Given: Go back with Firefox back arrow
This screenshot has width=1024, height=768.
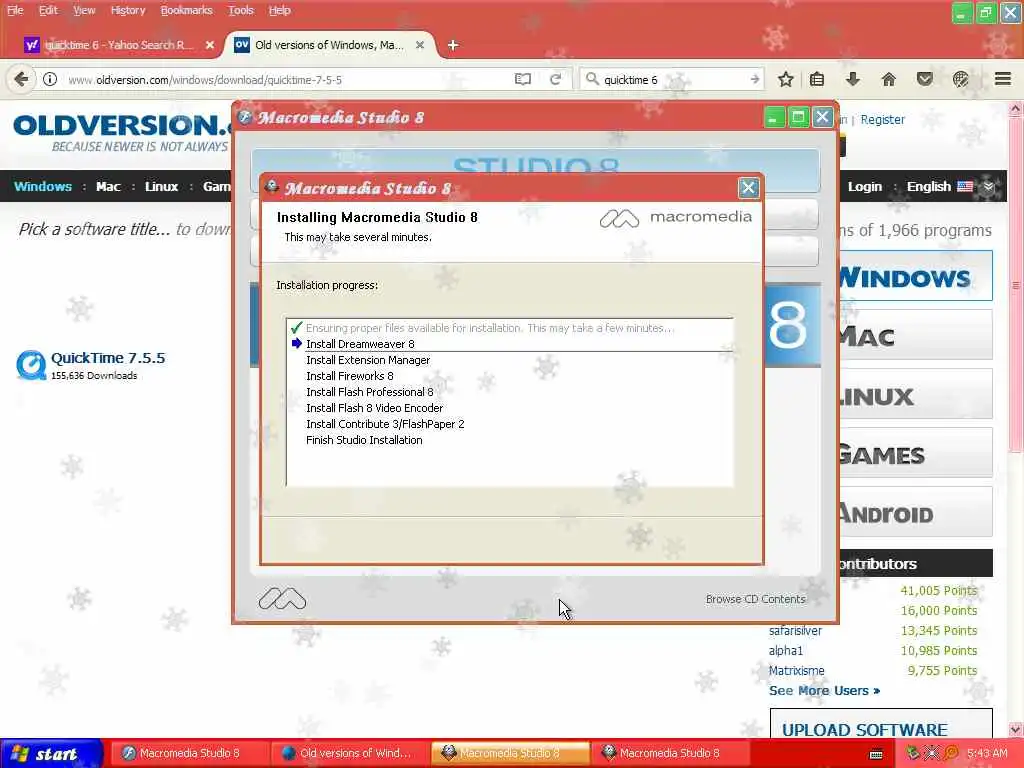Looking at the screenshot, I should click(x=21, y=79).
